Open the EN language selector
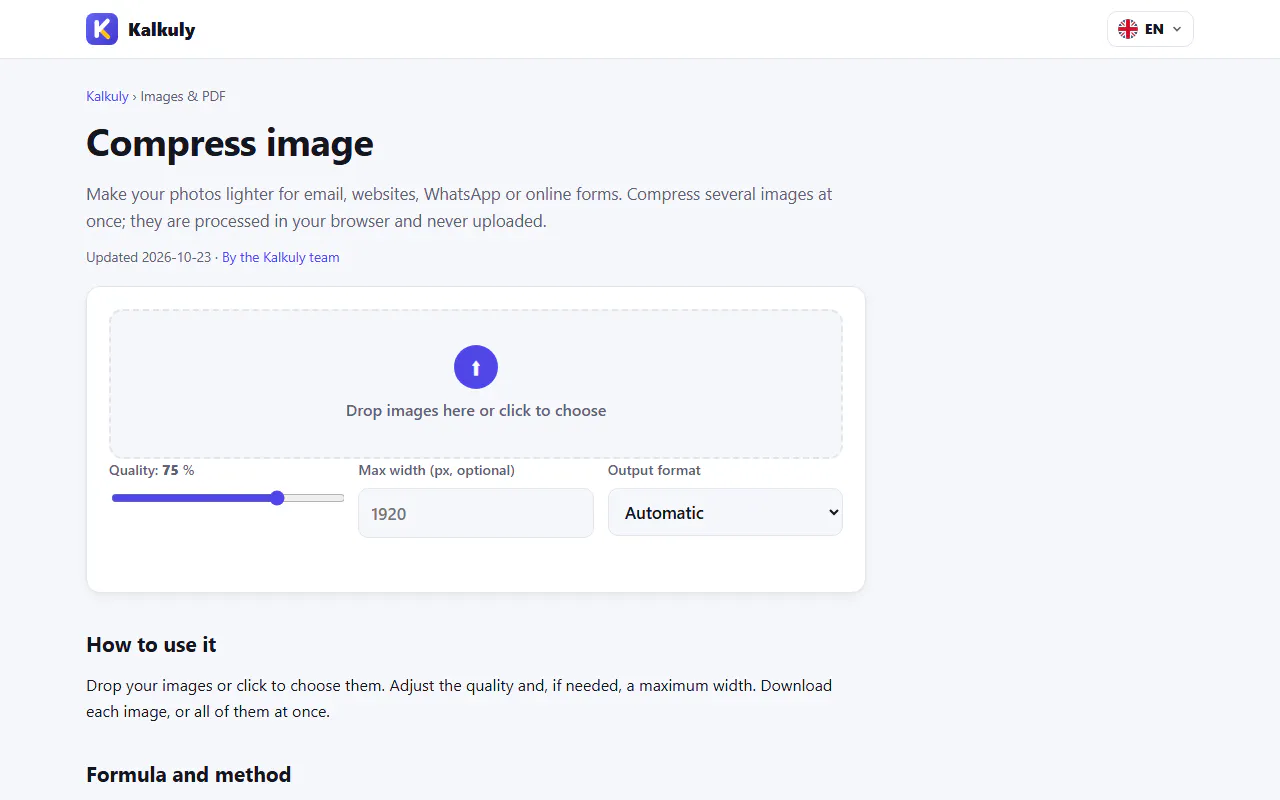The image size is (1280, 800). (x=1150, y=29)
